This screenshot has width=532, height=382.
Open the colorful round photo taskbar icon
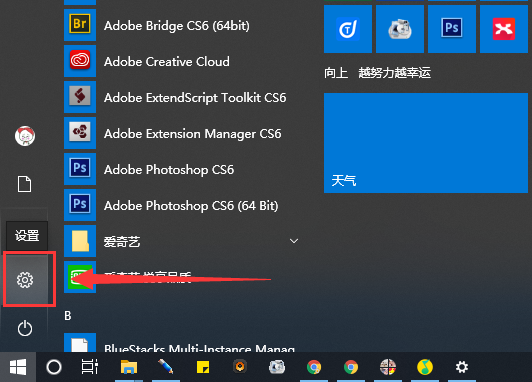388,367
